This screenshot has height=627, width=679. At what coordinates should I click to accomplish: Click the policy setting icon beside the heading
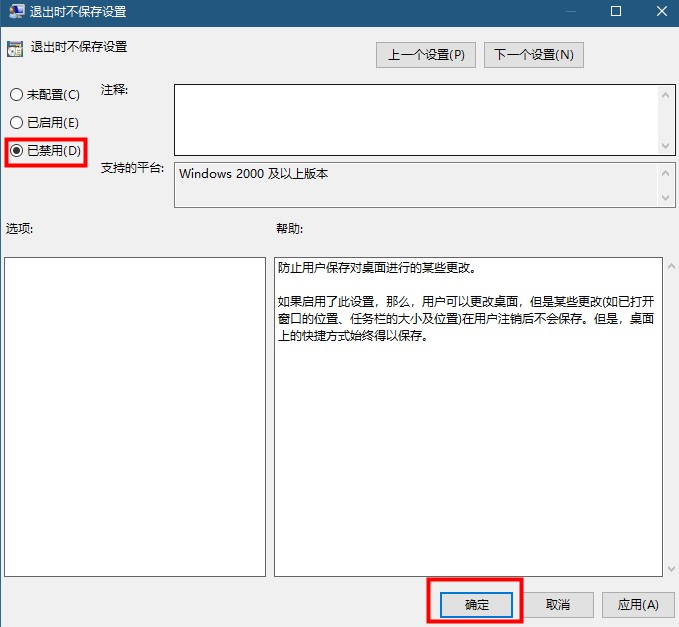(14, 48)
